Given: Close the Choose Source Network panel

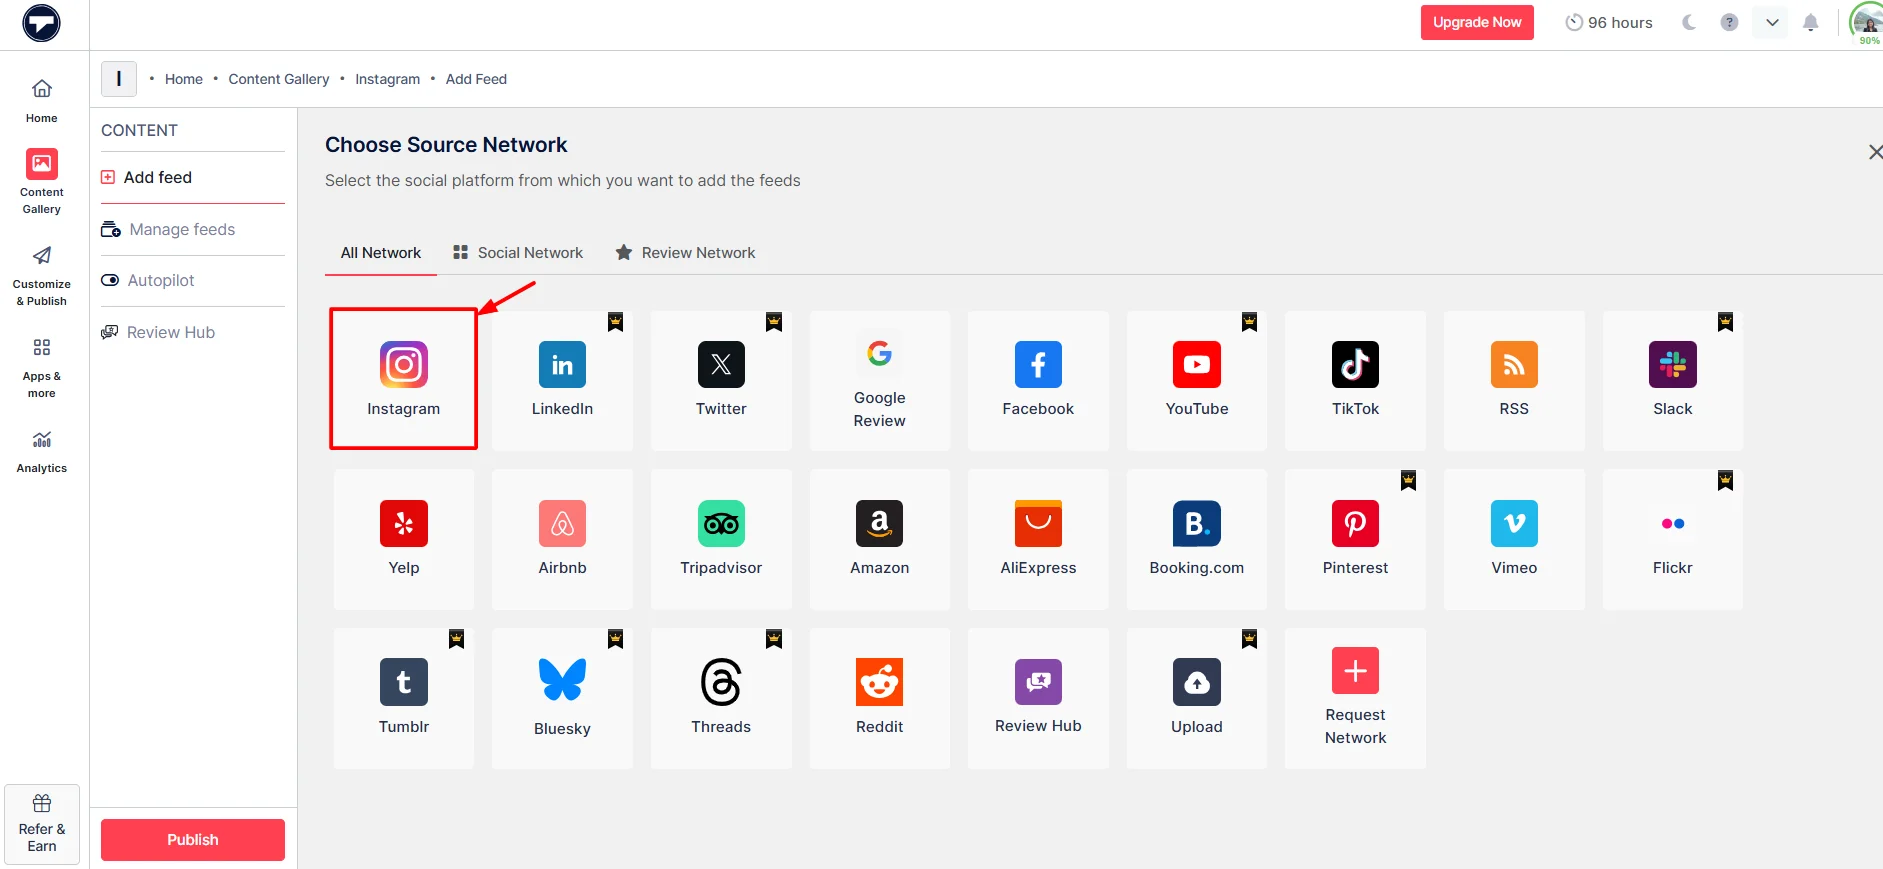Looking at the screenshot, I should point(1875,152).
